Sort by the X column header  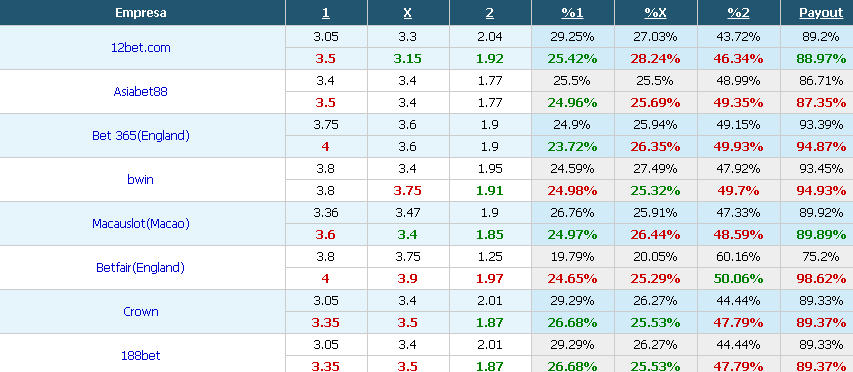[407, 13]
